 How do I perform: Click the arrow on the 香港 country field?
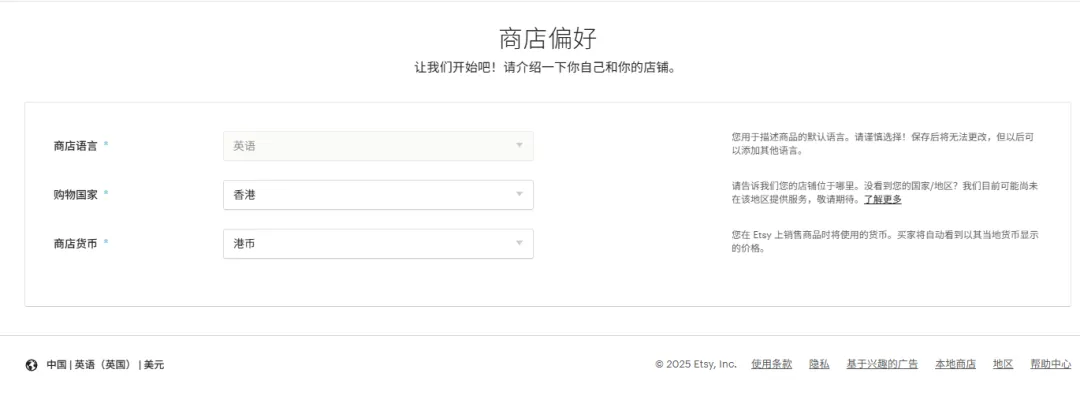[x=519, y=195]
